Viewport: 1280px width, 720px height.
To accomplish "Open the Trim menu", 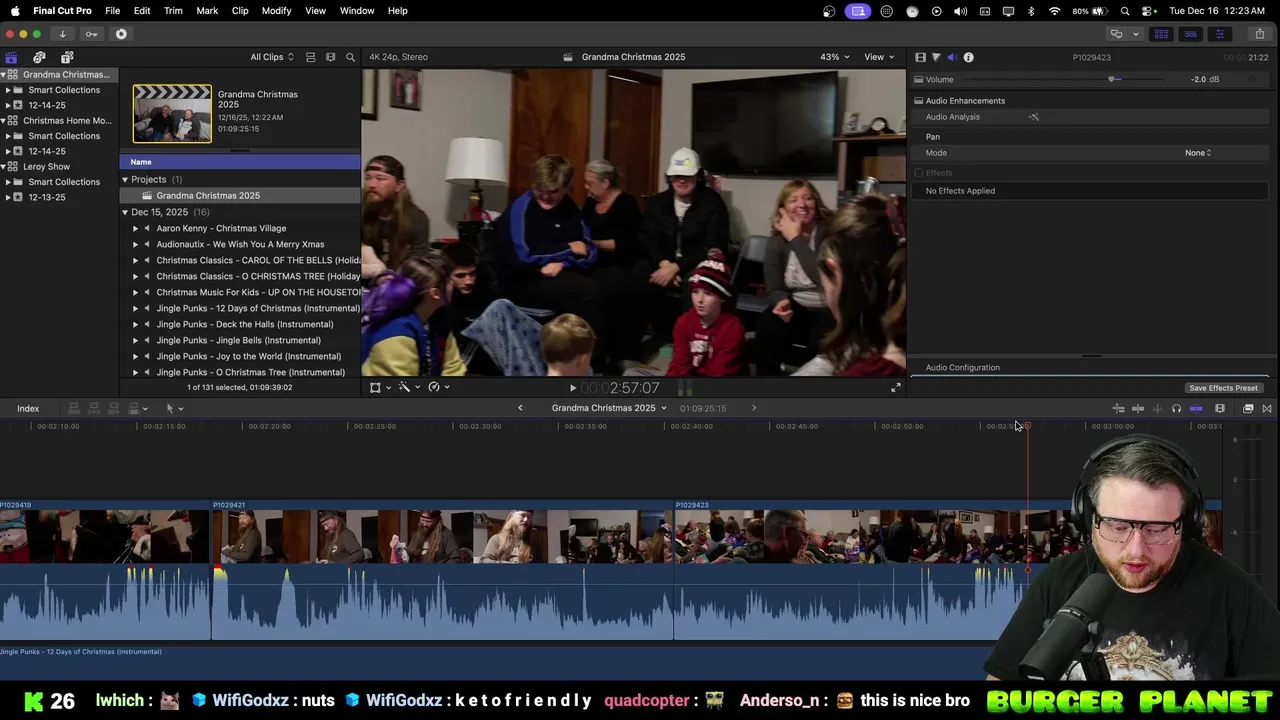I will 173,11.
